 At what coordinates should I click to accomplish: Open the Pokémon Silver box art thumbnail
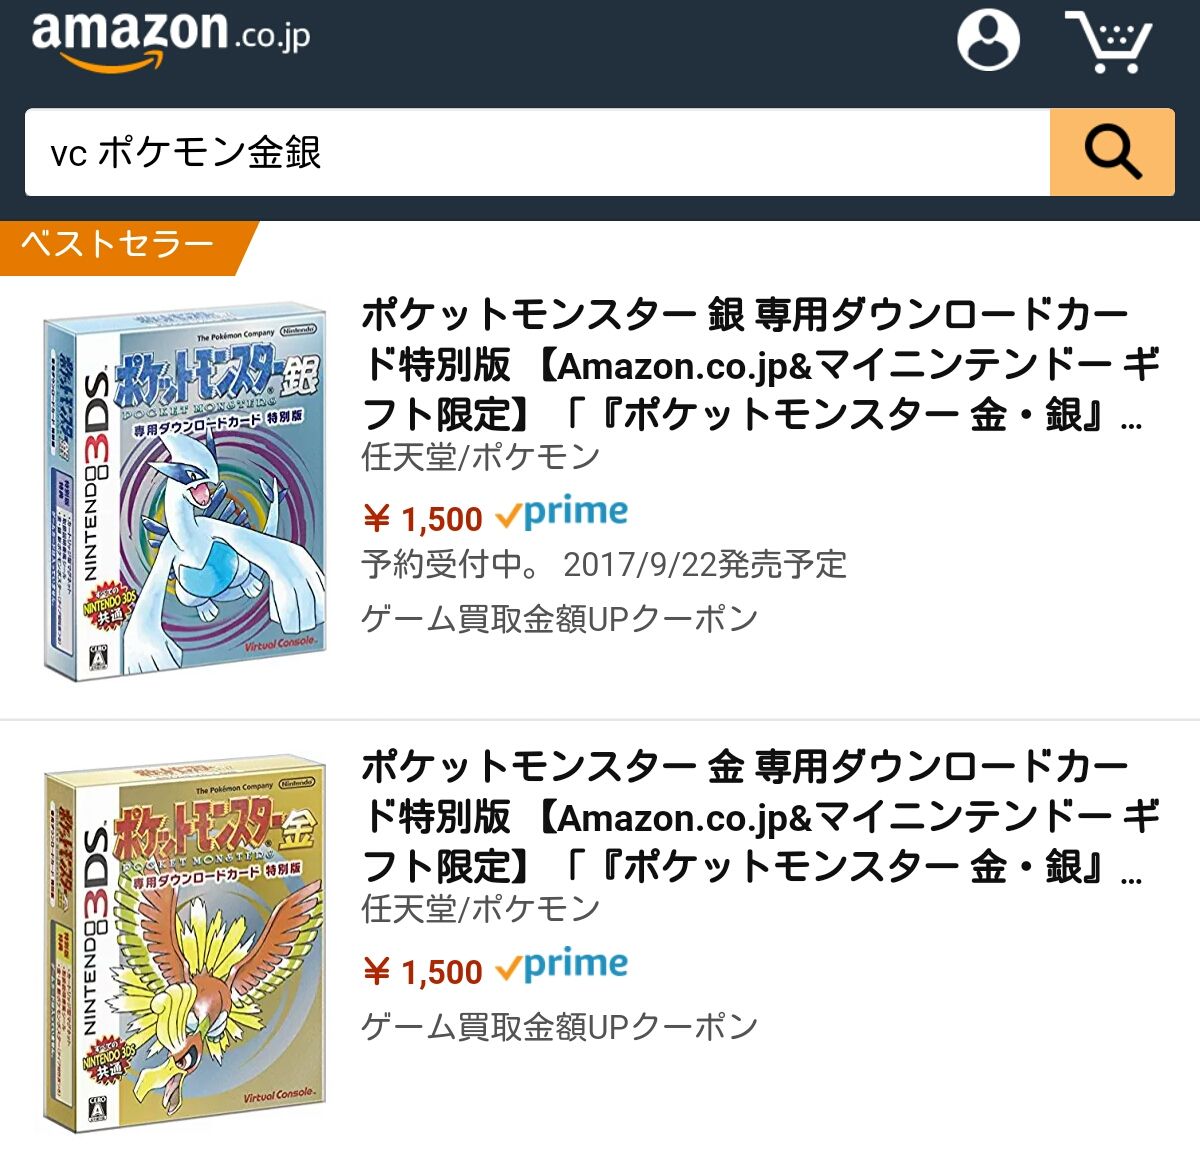pos(185,491)
